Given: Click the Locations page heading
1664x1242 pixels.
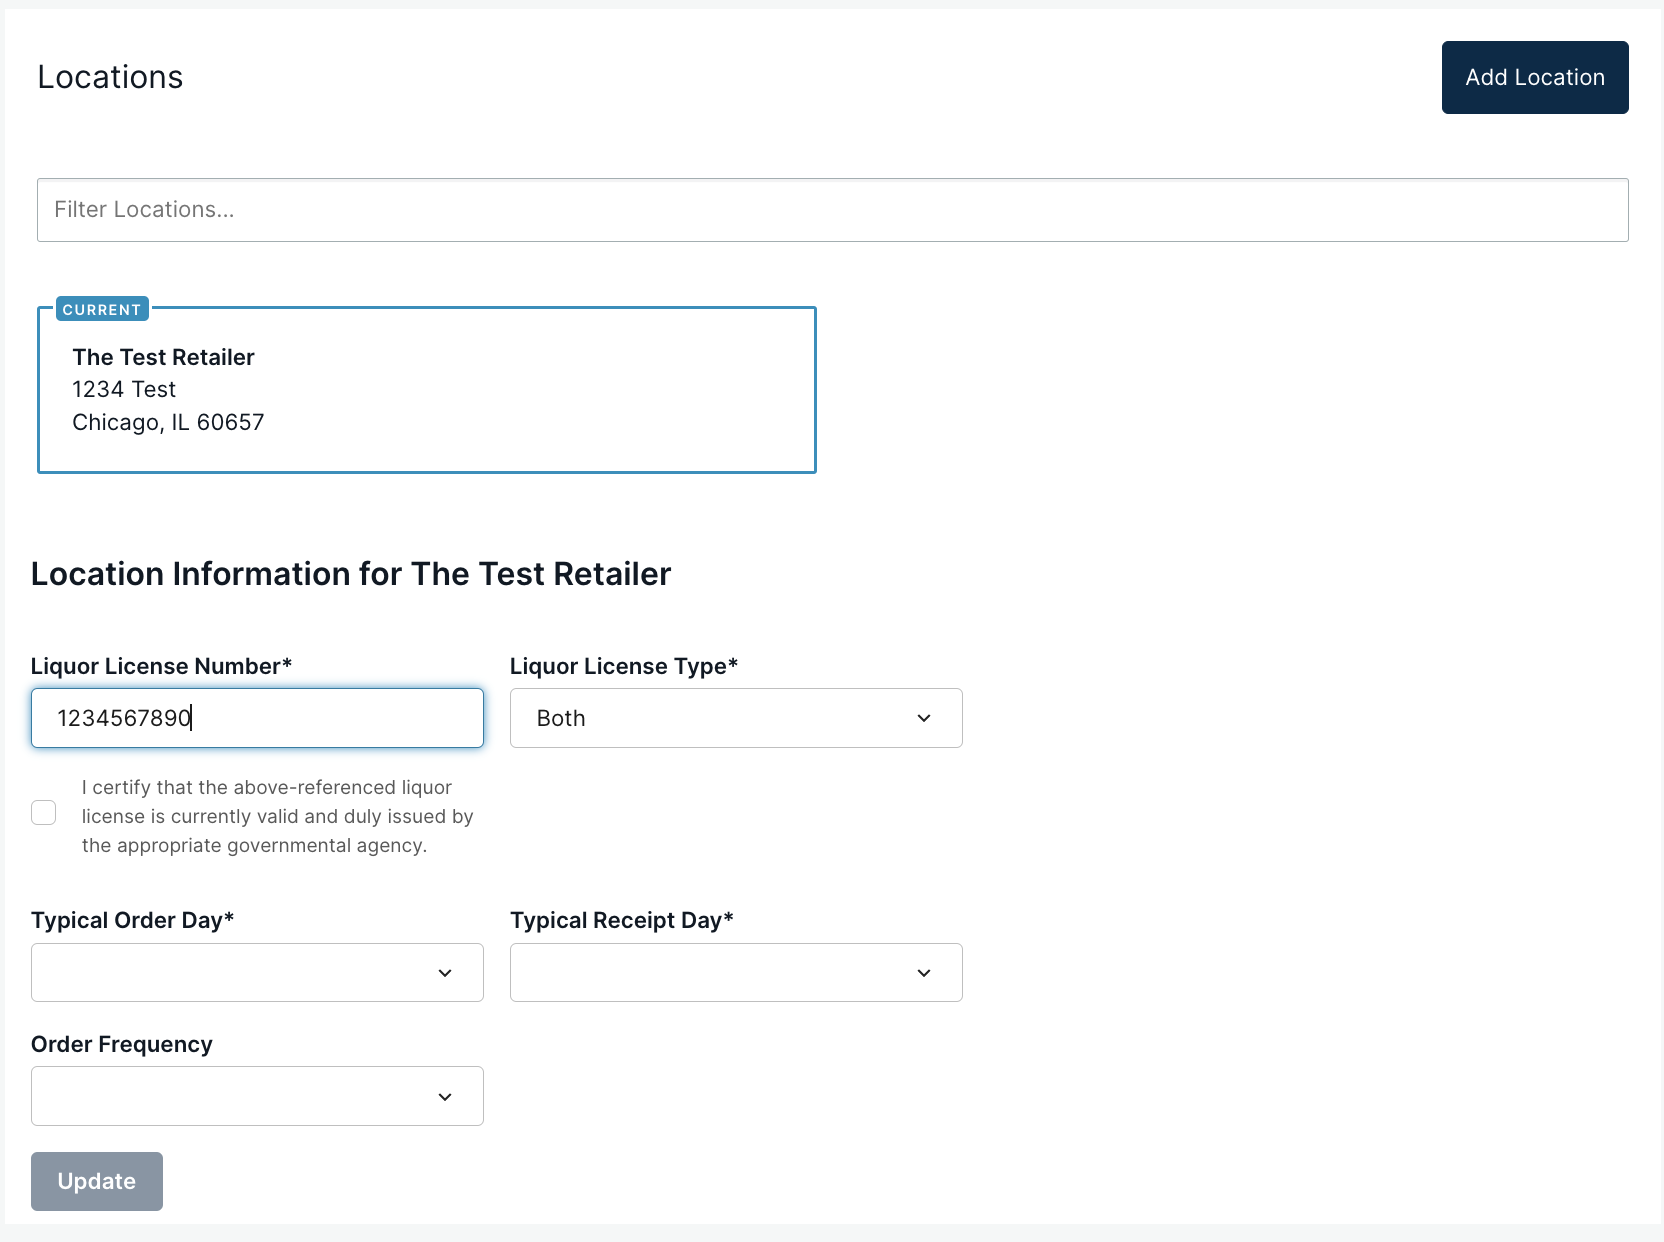Looking at the screenshot, I should tap(110, 77).
